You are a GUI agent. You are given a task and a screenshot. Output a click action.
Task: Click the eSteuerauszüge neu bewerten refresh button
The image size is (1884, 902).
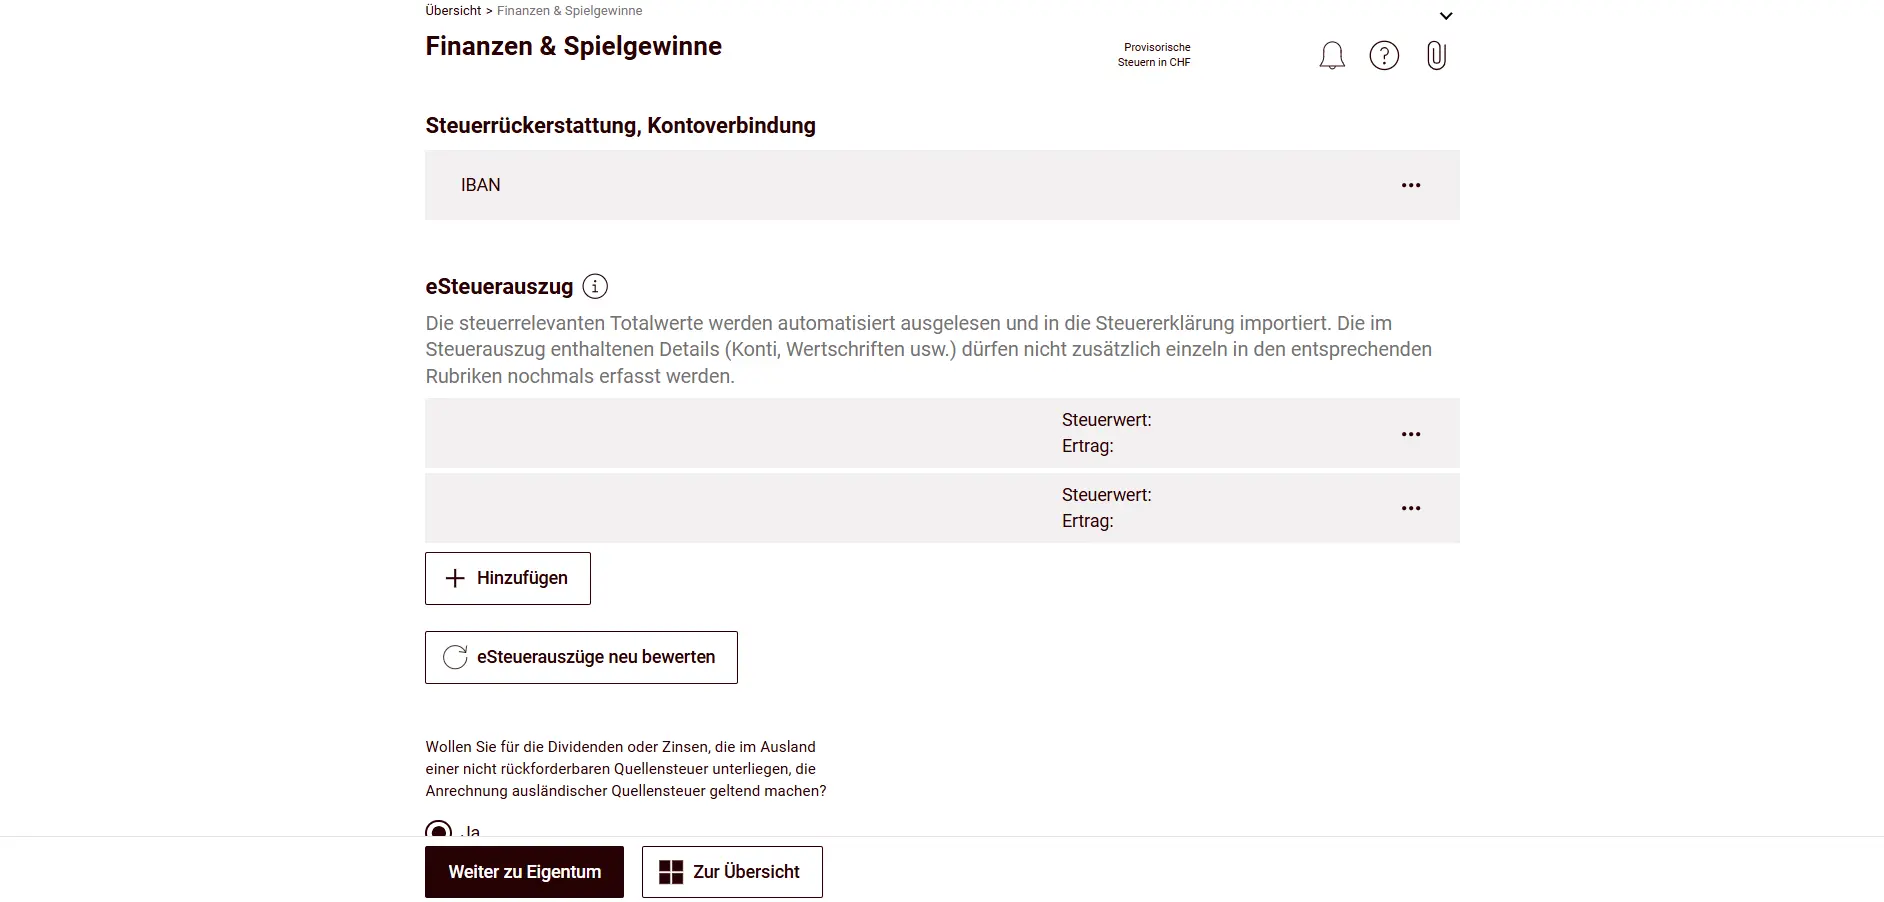tap(581, 657)
